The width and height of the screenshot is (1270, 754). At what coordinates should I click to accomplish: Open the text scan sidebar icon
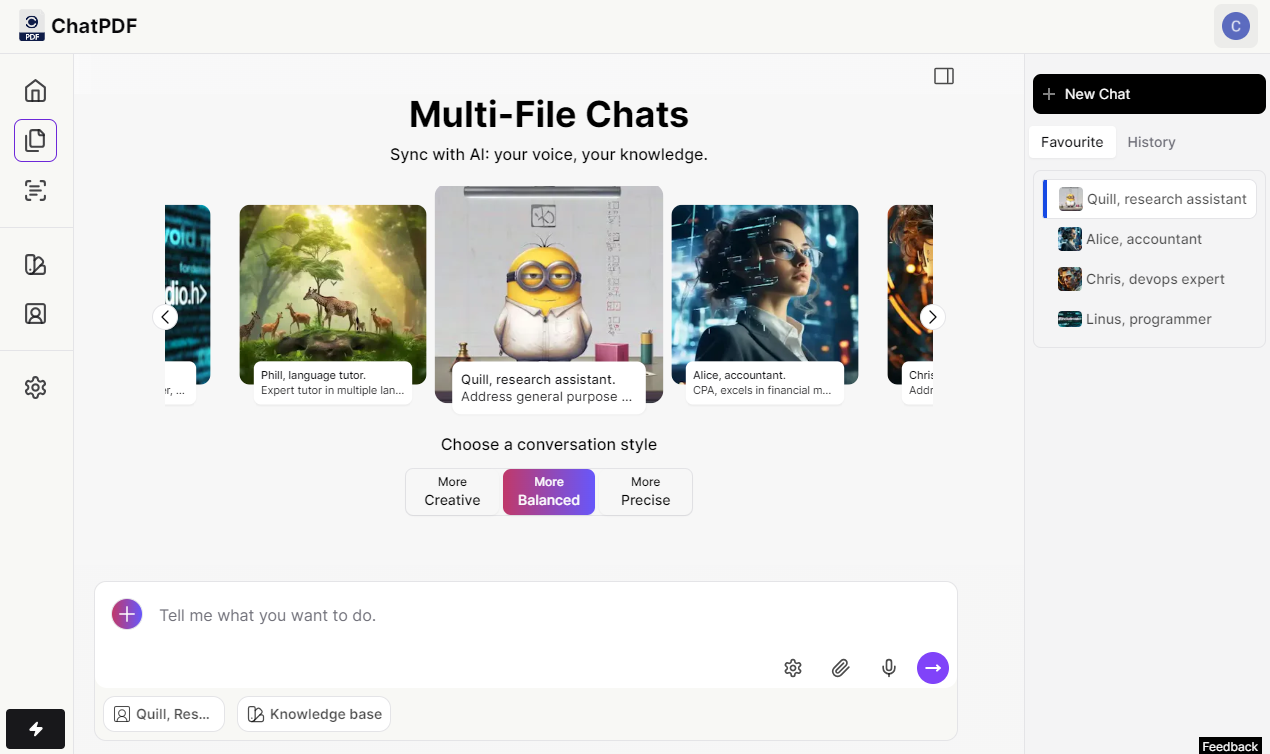35,190
